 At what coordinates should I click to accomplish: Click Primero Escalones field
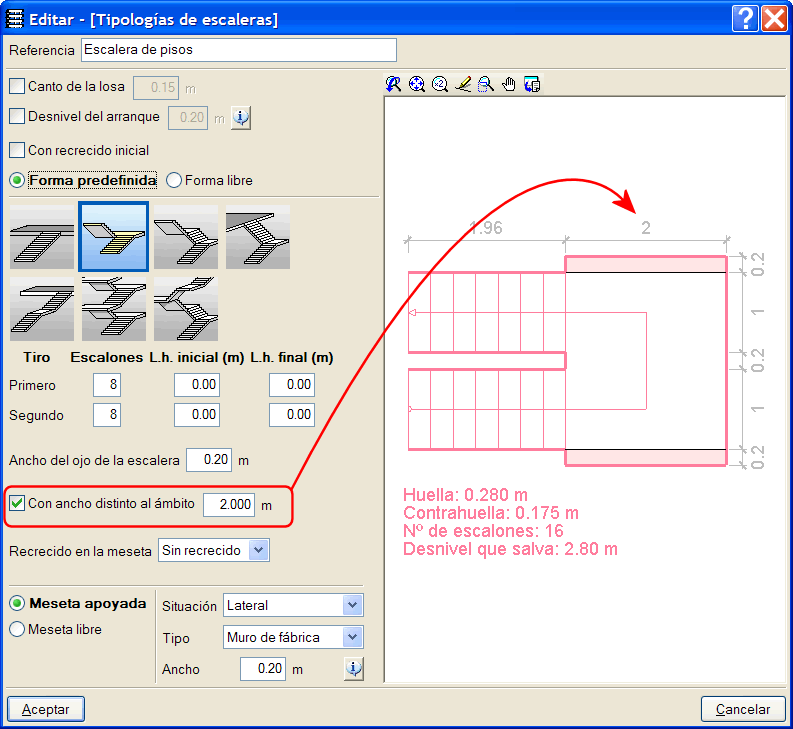click(107, 384)
